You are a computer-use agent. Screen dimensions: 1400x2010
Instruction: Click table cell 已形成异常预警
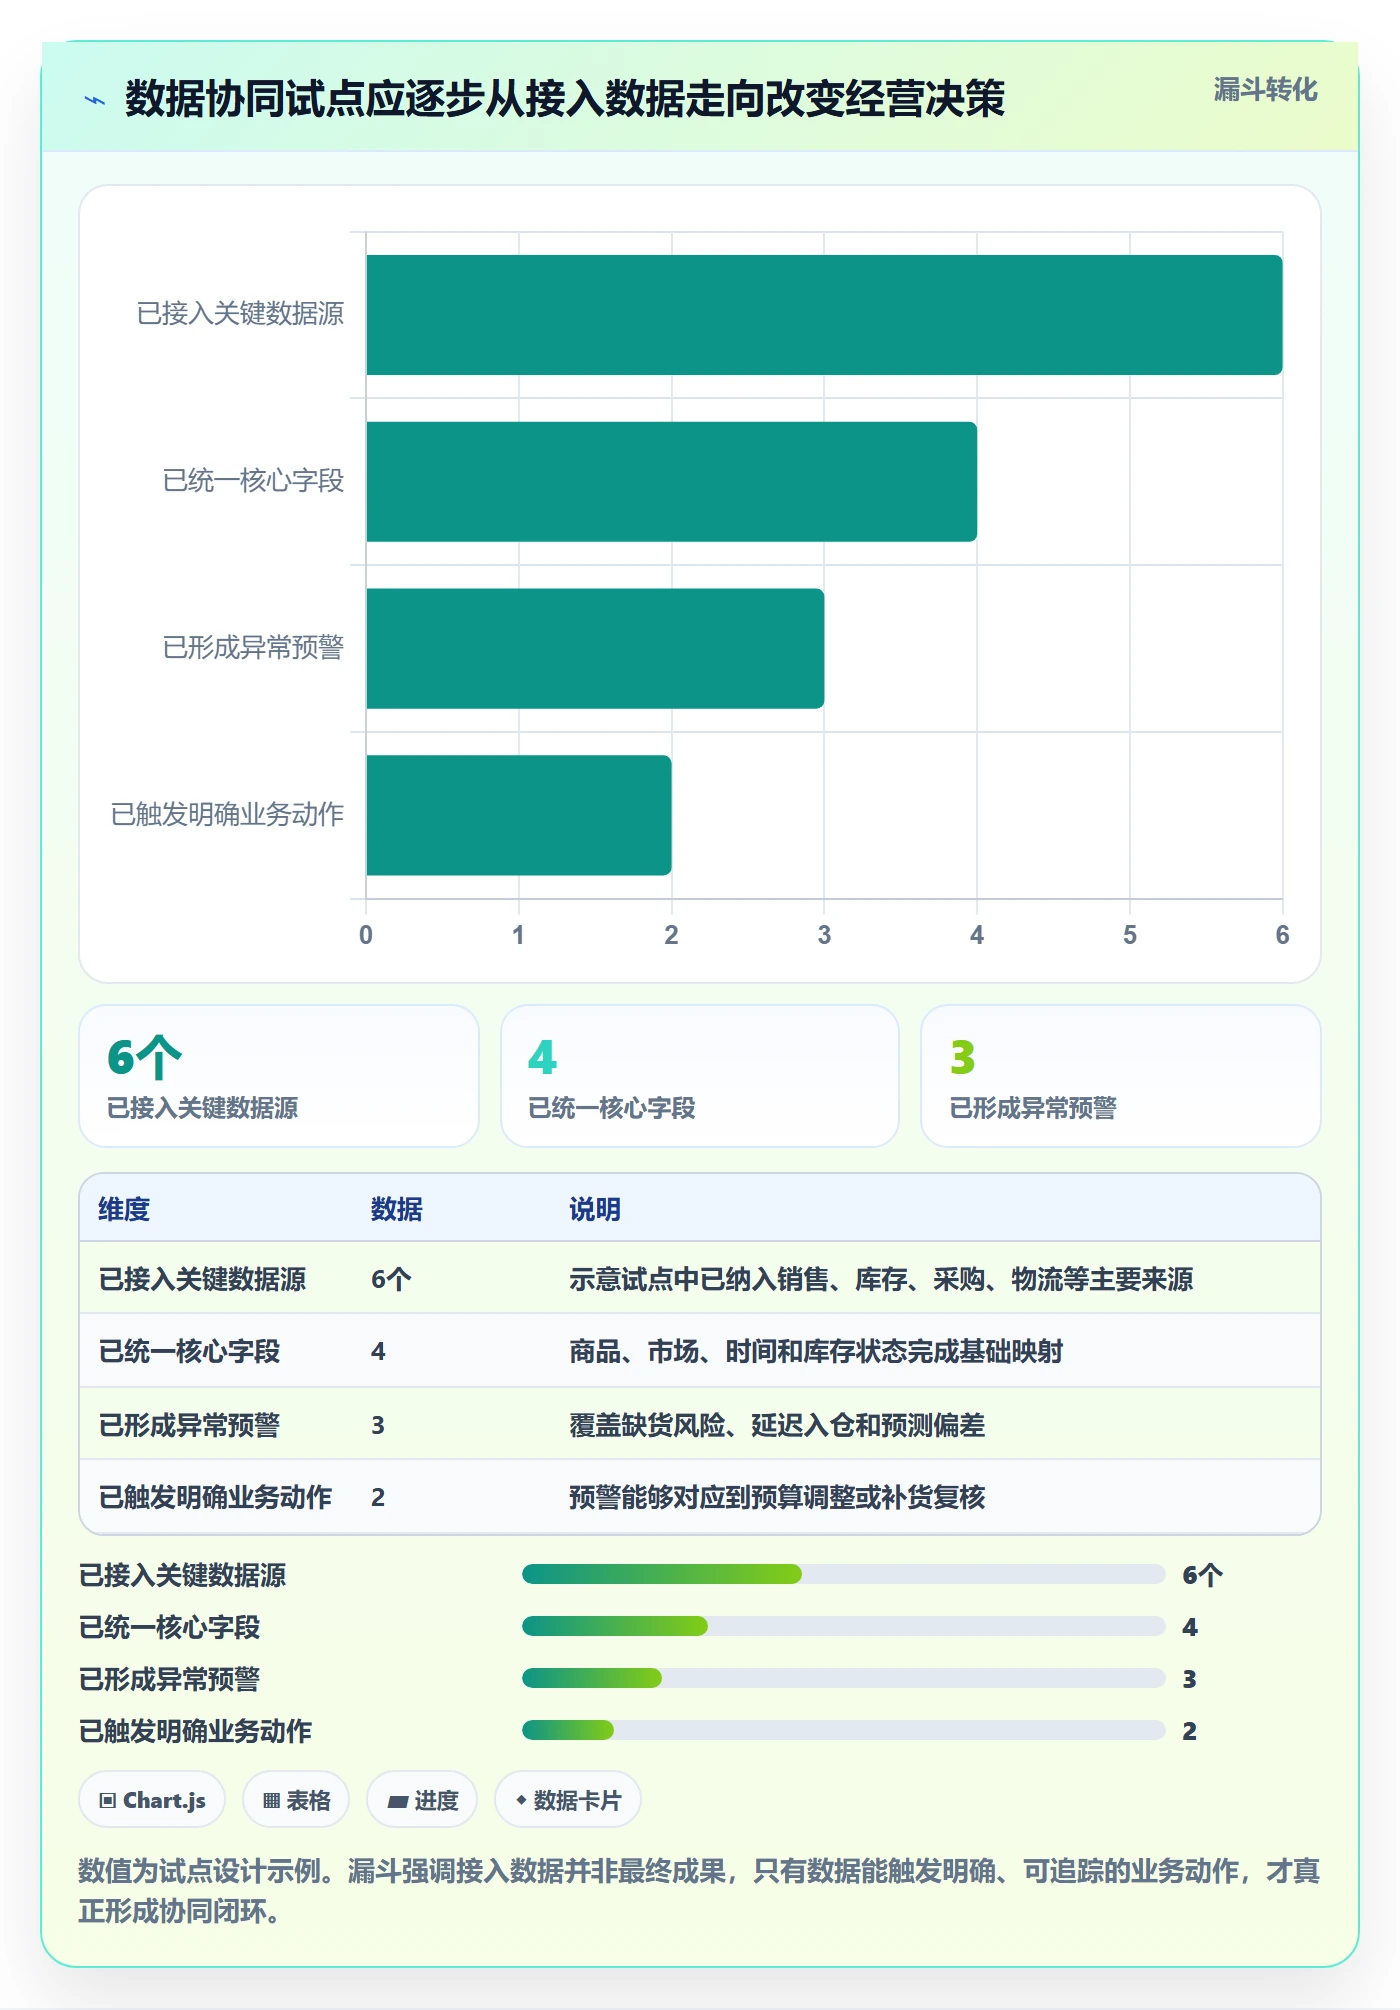(189, 1425)
